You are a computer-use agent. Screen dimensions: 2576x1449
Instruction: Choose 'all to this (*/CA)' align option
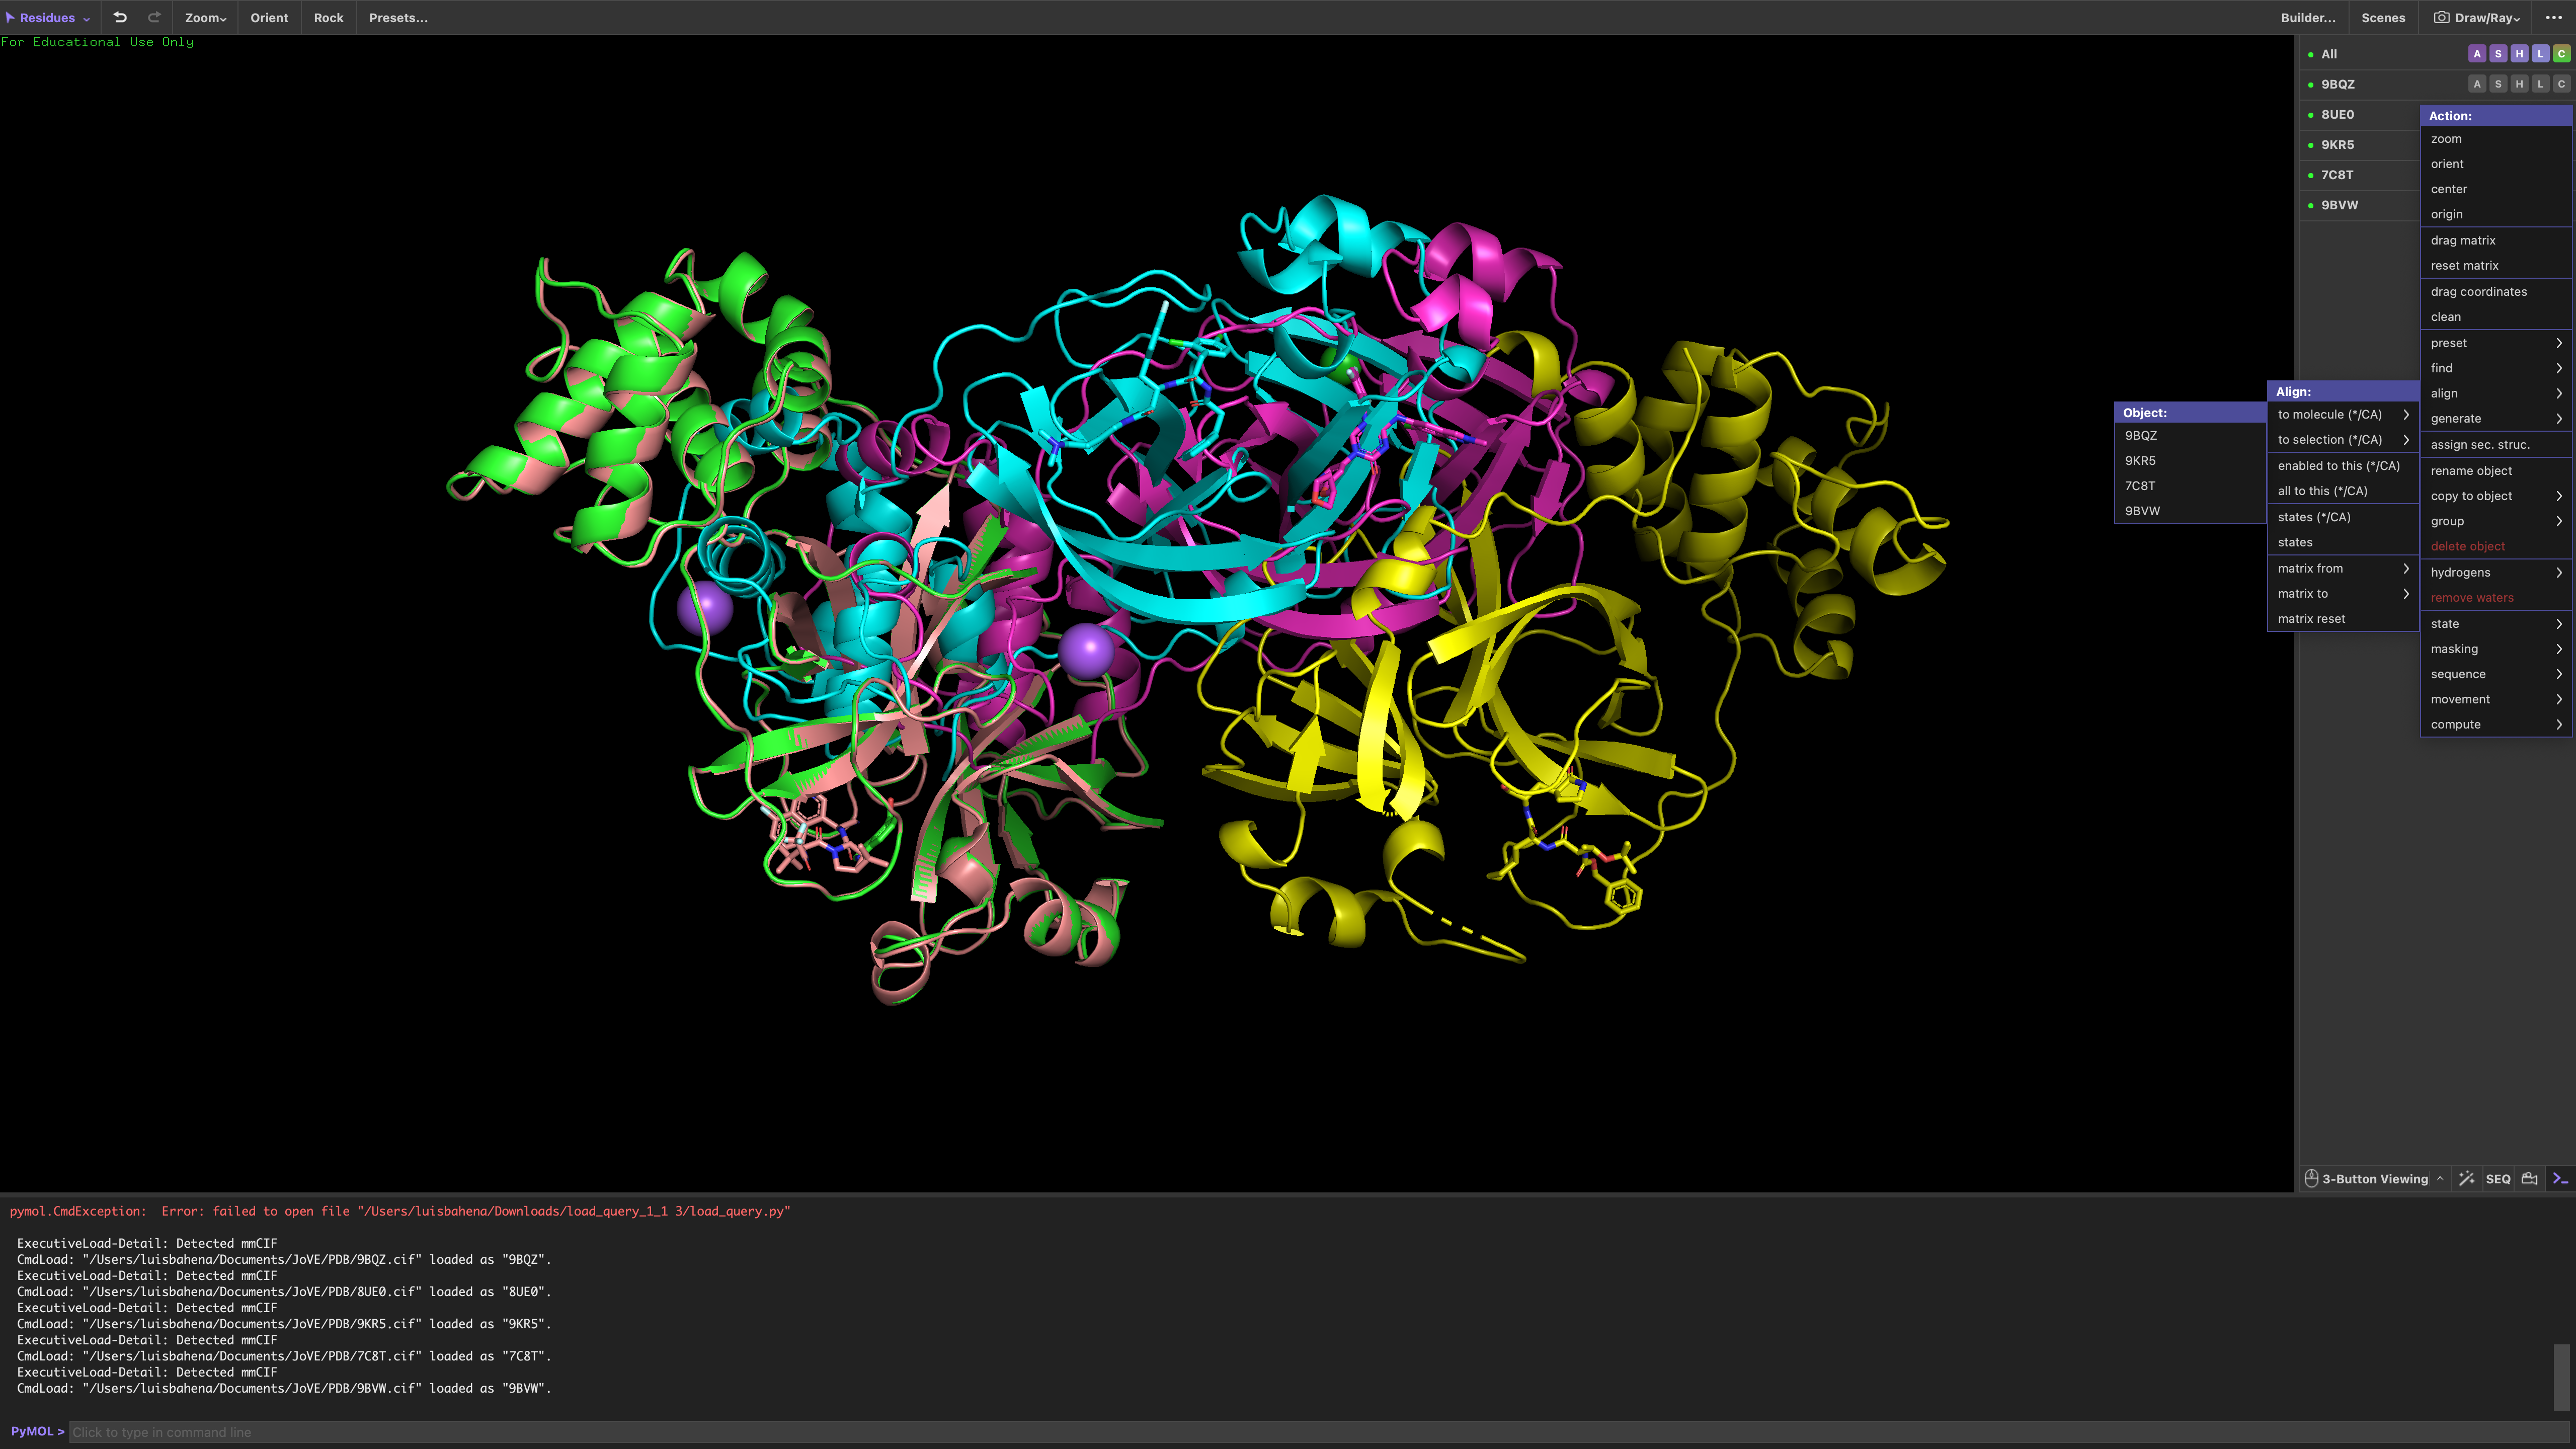pyautogui.click(x=2322, y=490)
